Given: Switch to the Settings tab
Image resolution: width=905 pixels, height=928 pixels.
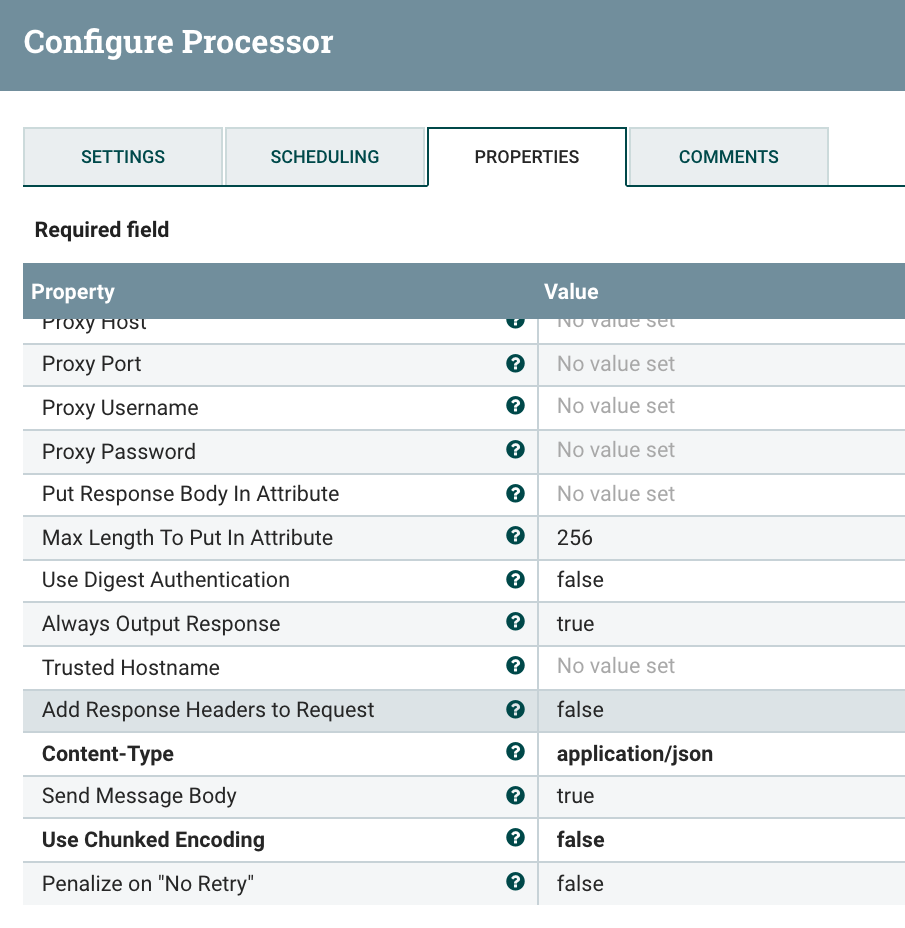Looking at the screenshot, I should point(122,156).
